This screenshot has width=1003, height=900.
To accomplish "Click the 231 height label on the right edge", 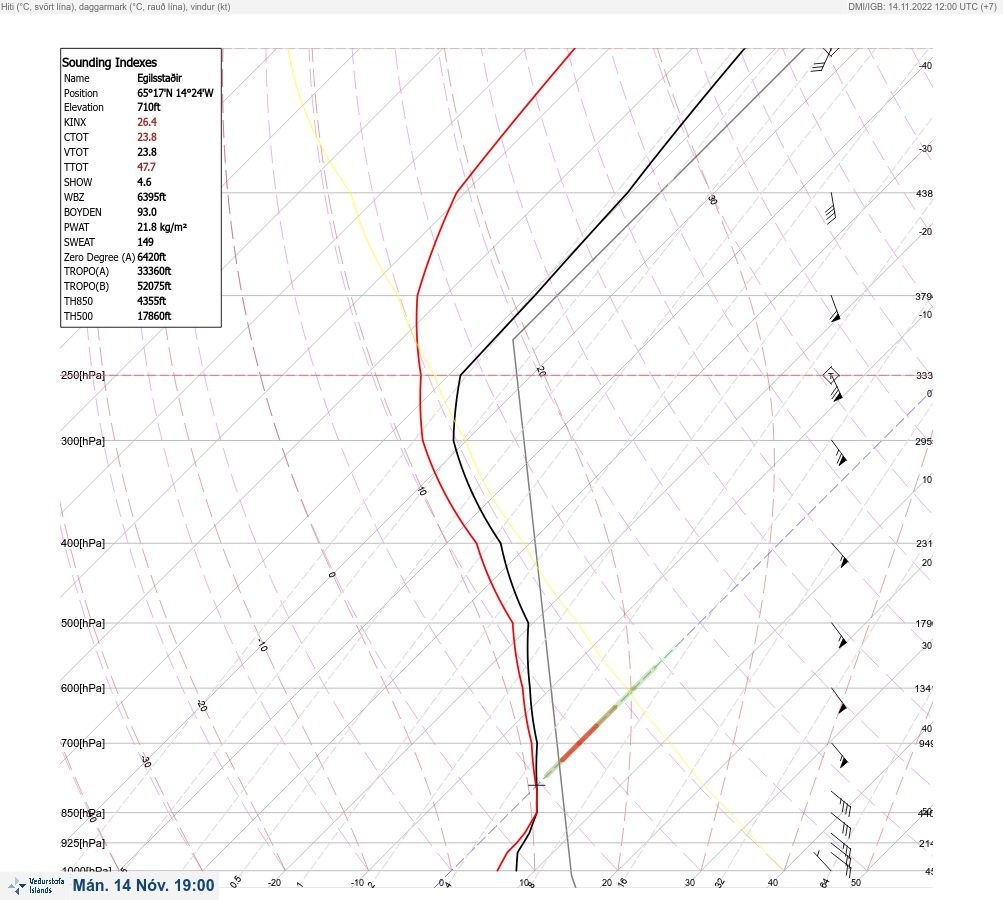I will coord(924,544).
